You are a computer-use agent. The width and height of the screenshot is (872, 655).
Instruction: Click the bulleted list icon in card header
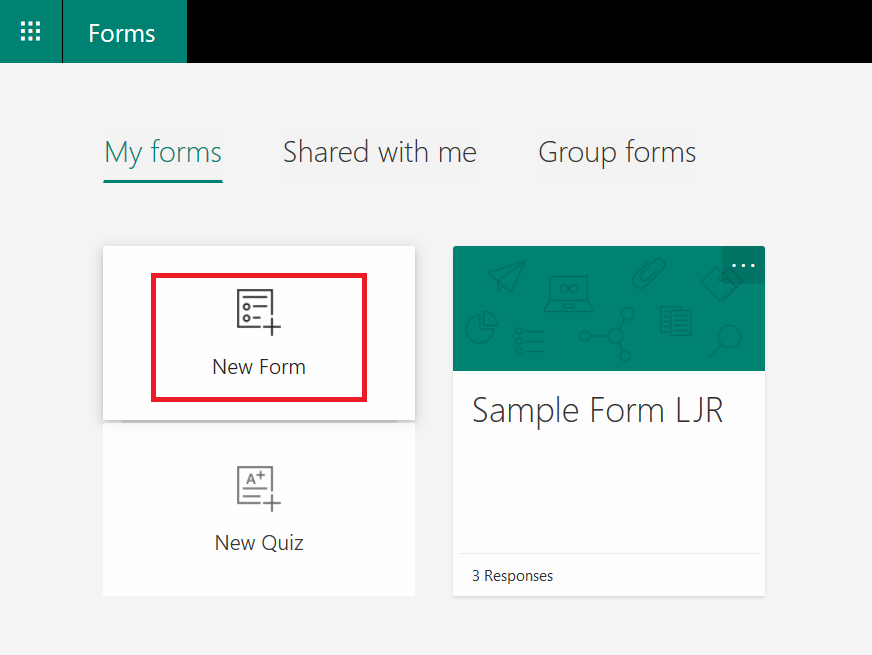coord(528,340)
